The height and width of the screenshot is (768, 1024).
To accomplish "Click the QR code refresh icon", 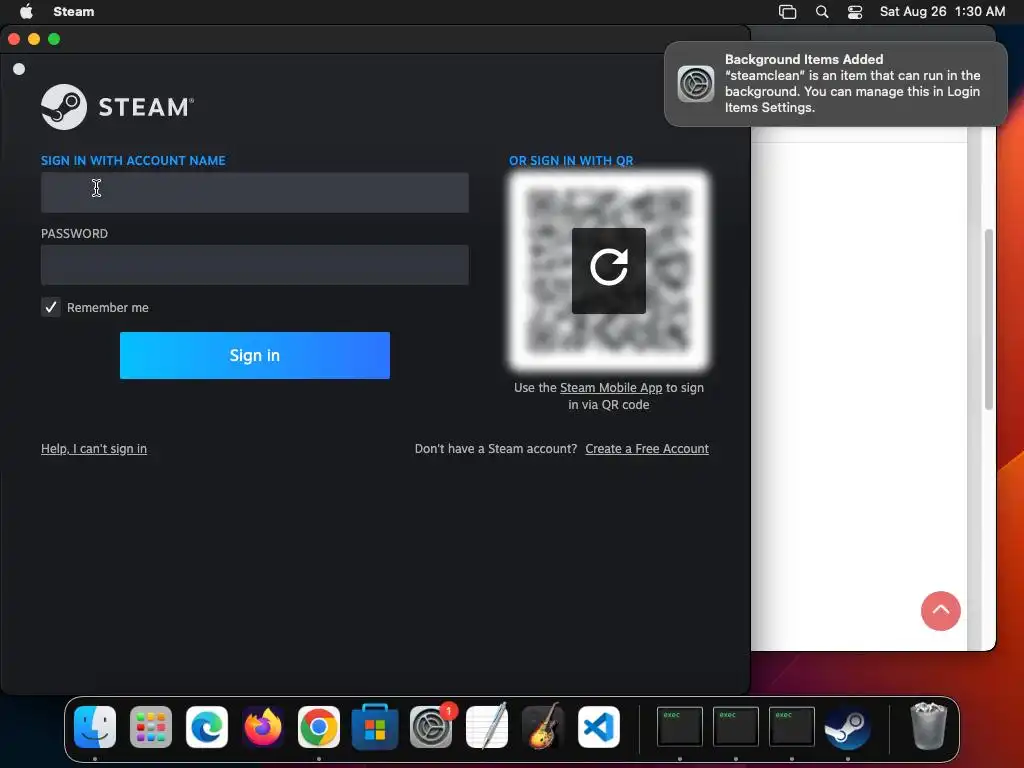I will tap(609, 270).
